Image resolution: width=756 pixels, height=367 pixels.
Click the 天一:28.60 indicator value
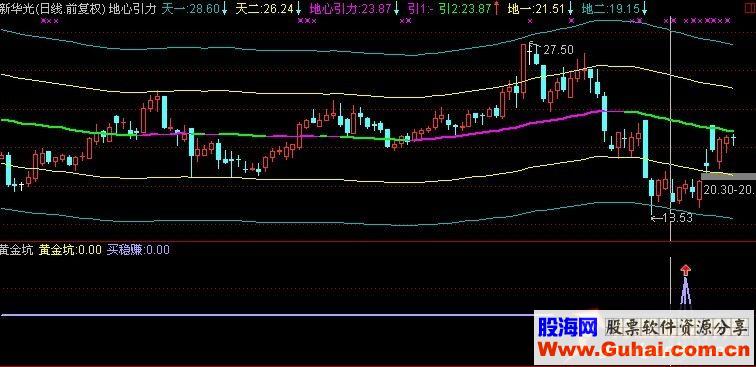pyautogui.click(x=190, y=8)
